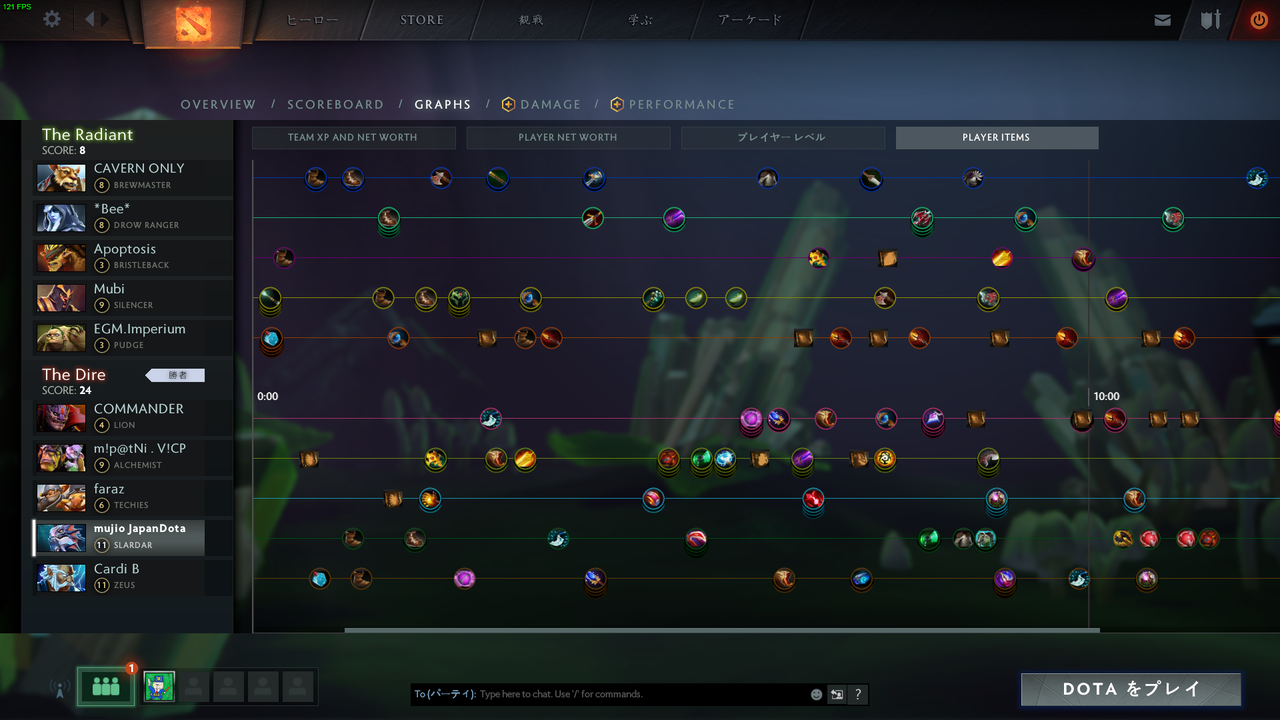Screen dimensions: 1280x720
Task: Select the Brewmaster hero portrait
Action: coord(61,177)
